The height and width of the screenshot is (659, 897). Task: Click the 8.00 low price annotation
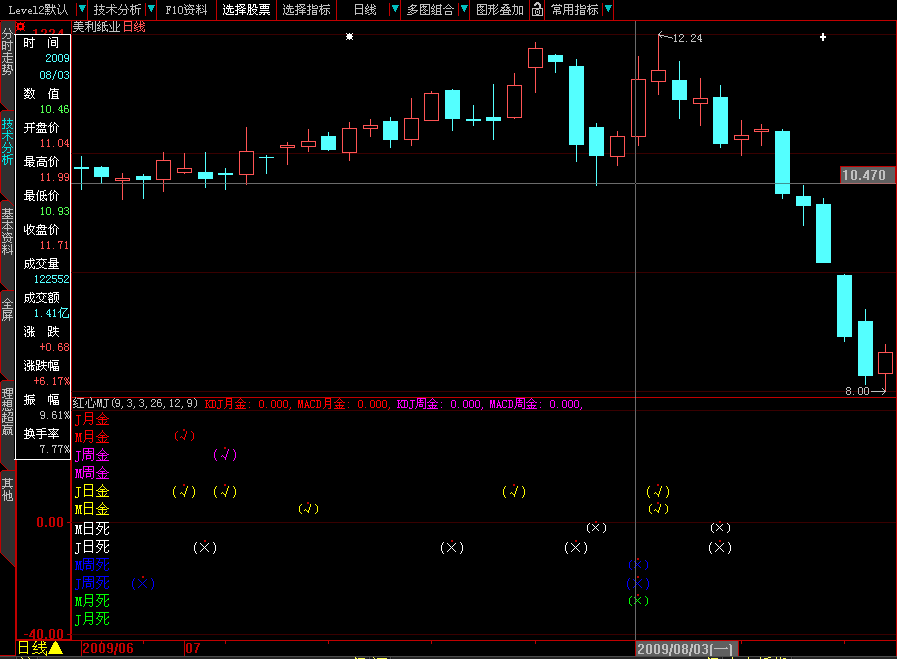(x=857, y=391)
